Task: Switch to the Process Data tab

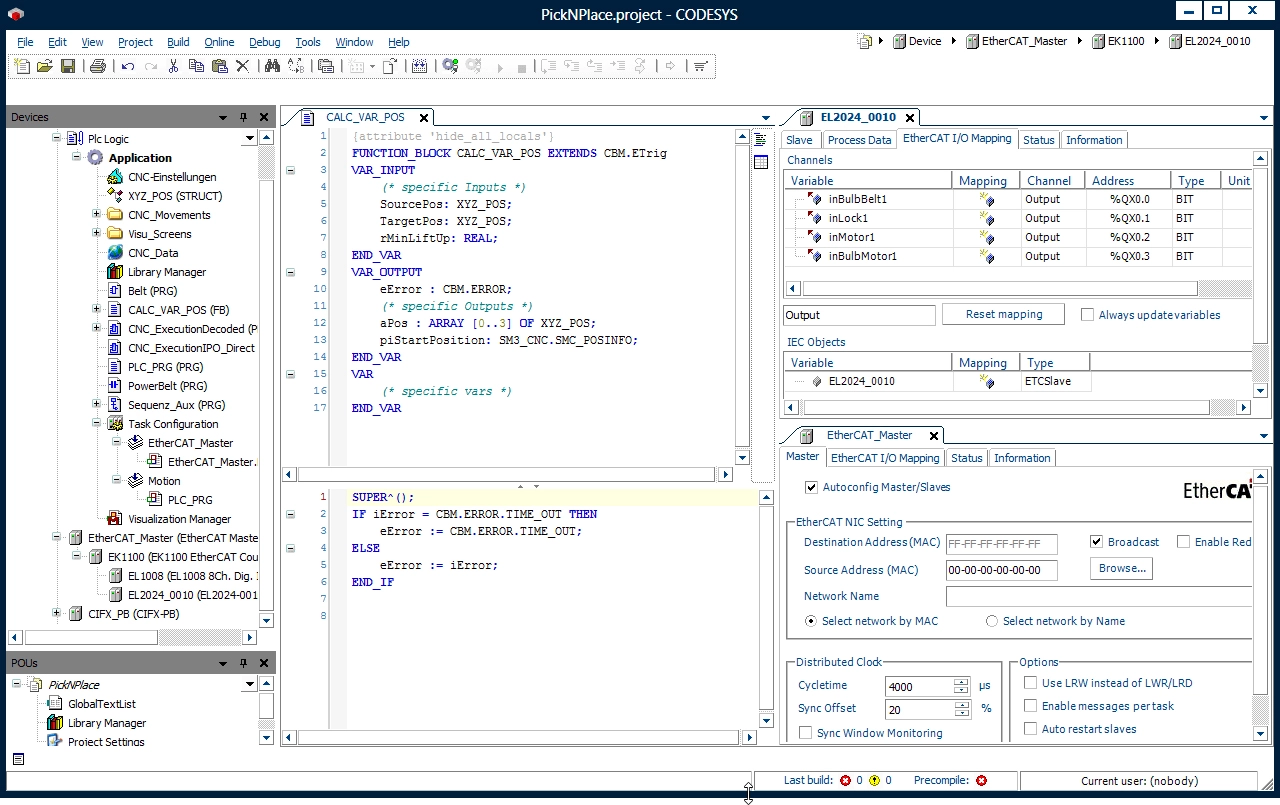Action: click(859, 140)
